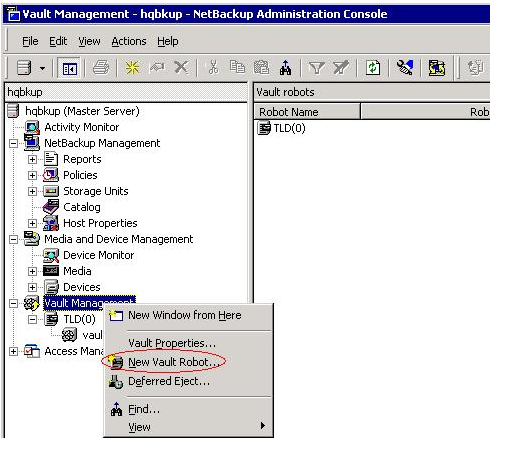The image size is (509, 451).
Task: Click the Robot Name column header
Action: click(x=307, y=112)
